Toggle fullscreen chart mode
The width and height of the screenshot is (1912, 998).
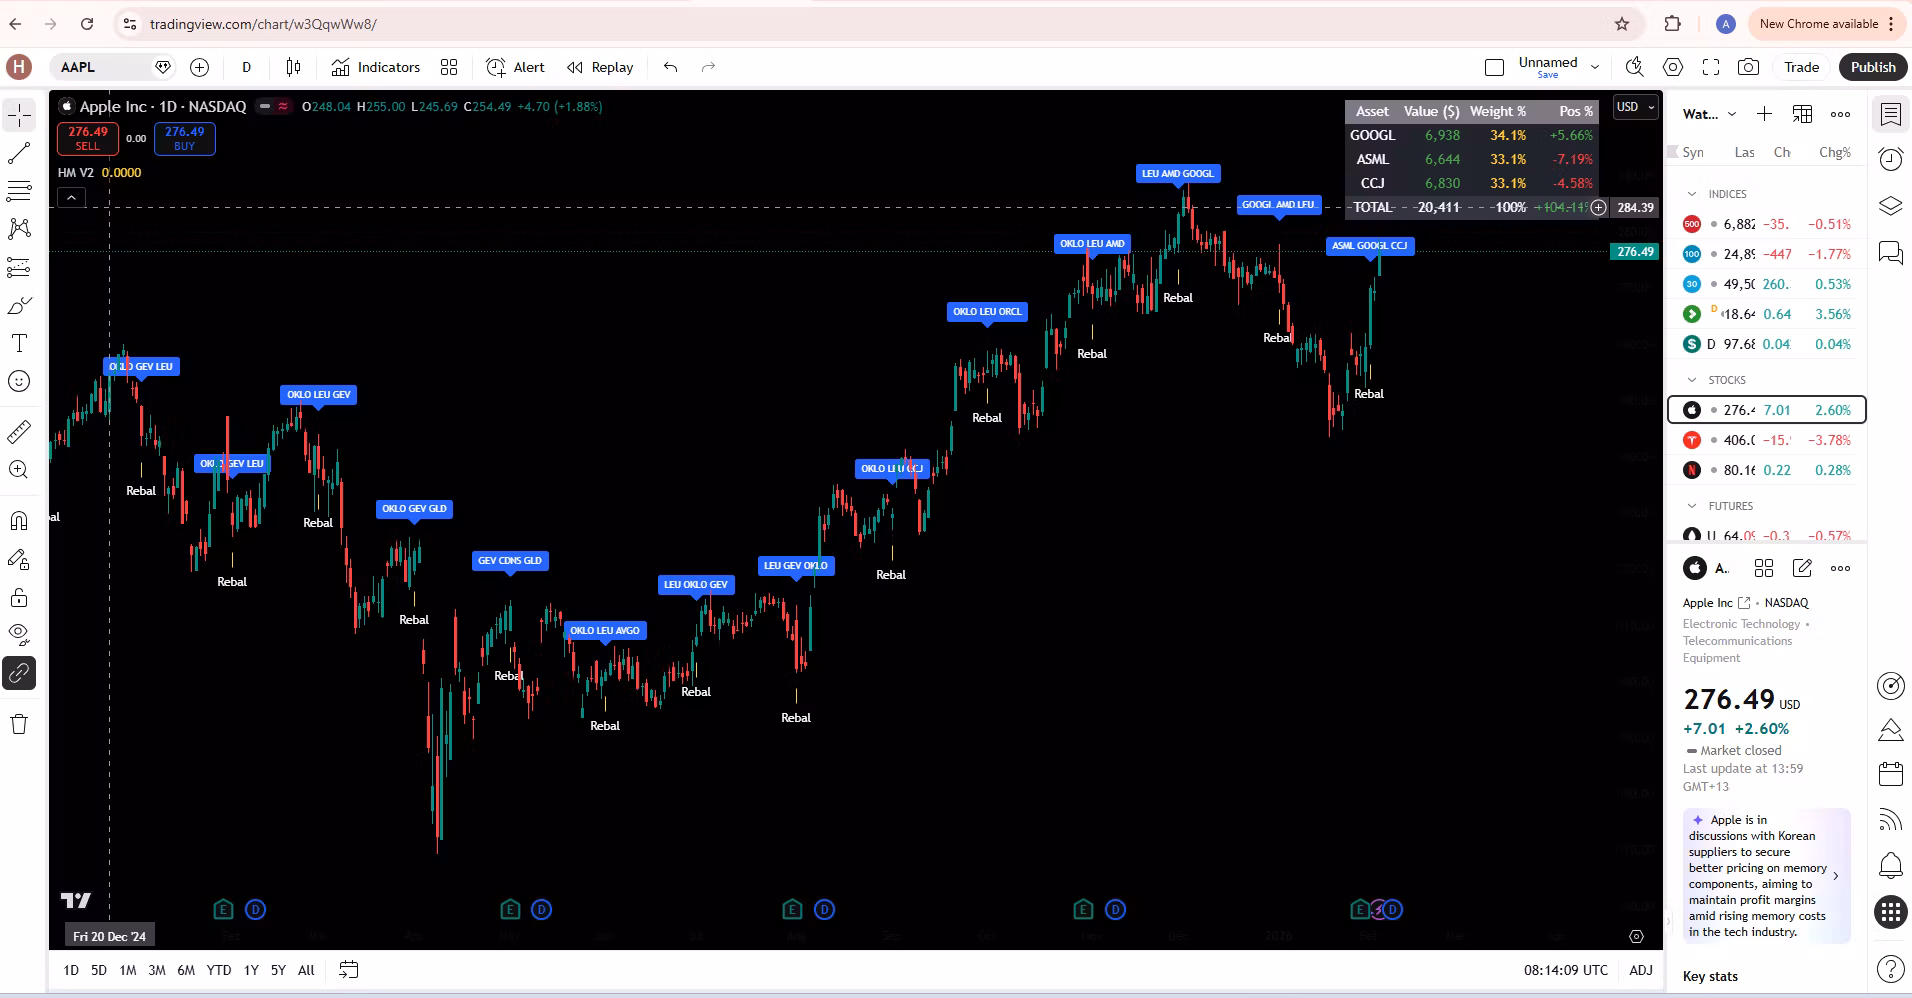1711,67
